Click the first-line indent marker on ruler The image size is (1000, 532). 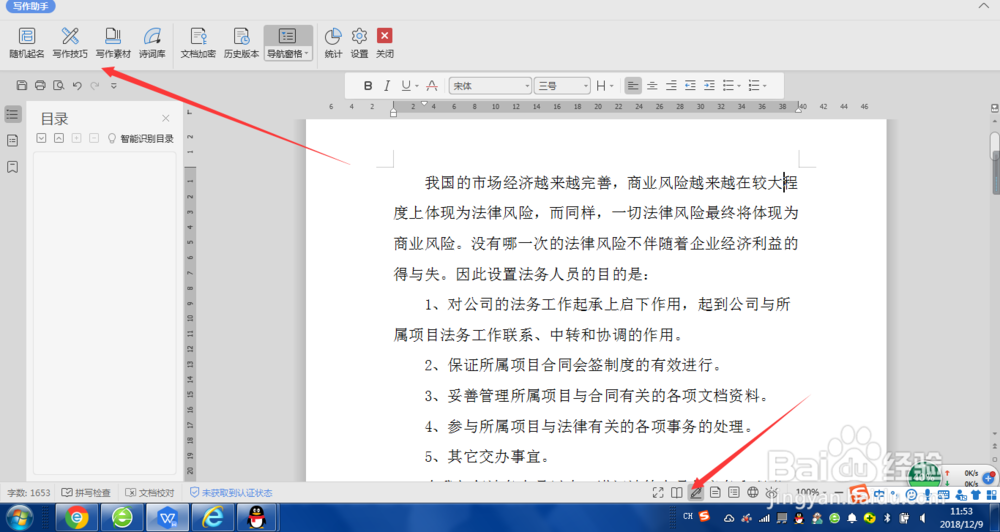423,103
